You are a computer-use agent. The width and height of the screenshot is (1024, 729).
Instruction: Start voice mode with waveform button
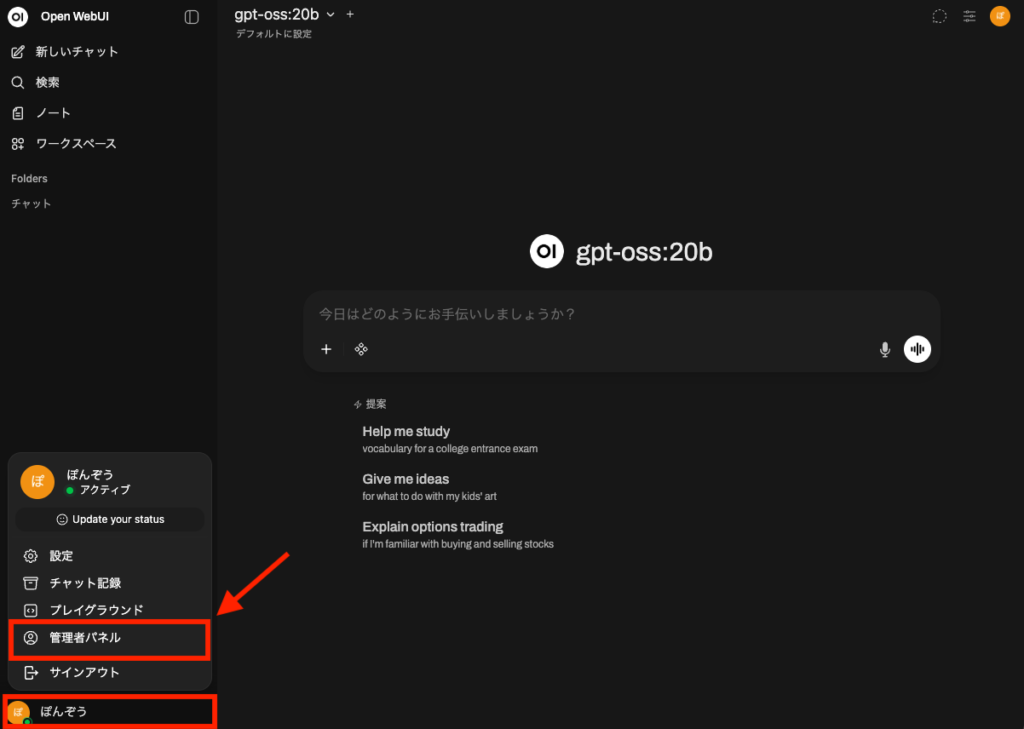click(x=917, y=349)
